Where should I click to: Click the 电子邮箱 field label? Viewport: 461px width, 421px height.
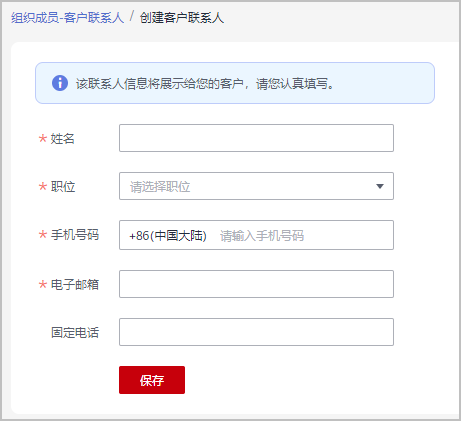click(x=75, y=285)
